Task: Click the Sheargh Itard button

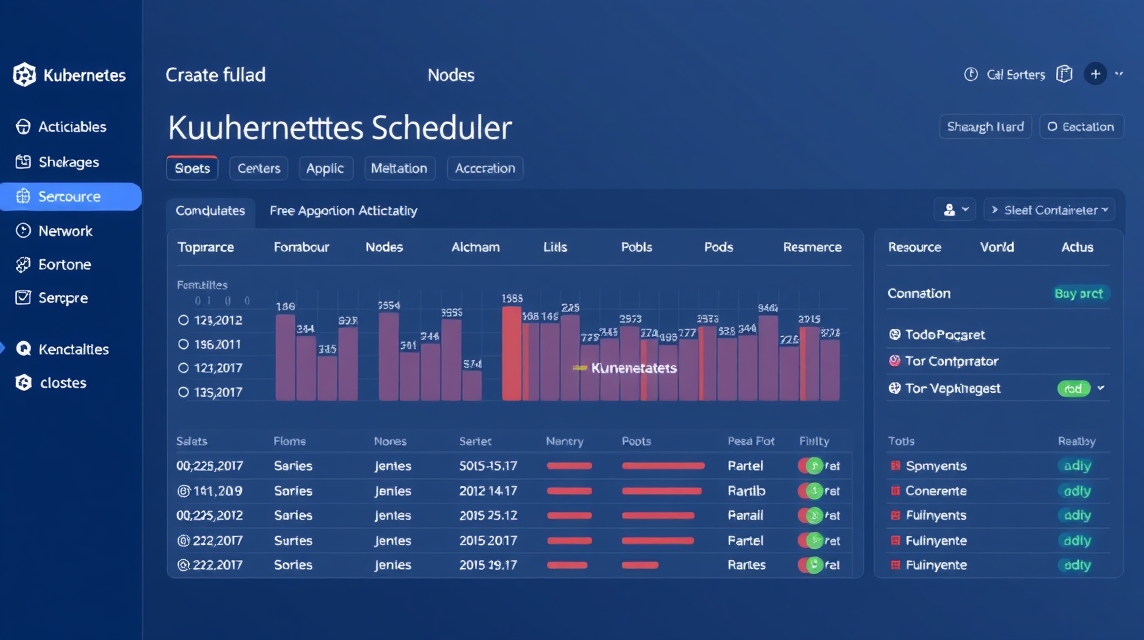Action: (985, 126)
